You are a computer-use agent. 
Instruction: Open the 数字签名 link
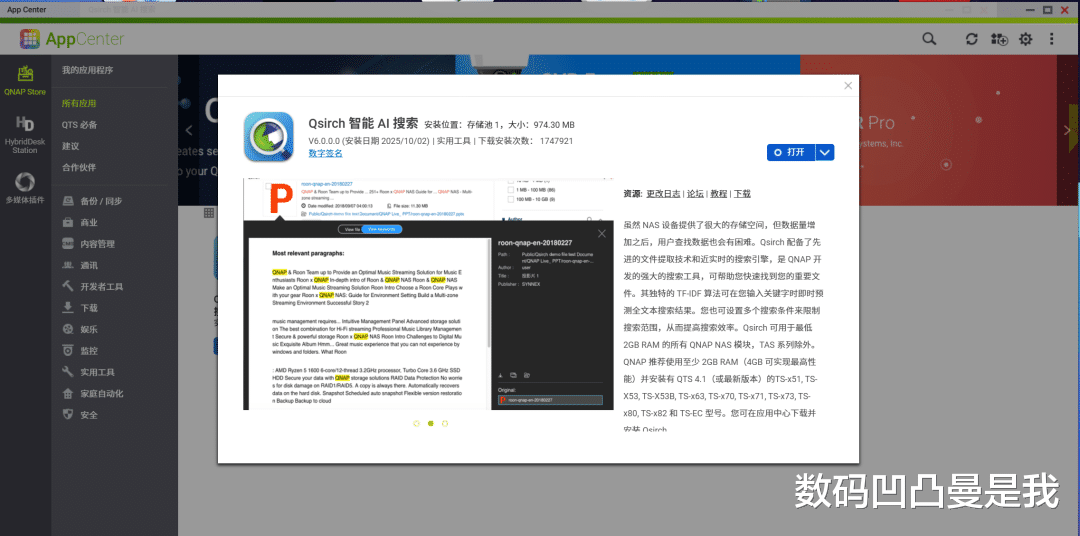point(325,153)
